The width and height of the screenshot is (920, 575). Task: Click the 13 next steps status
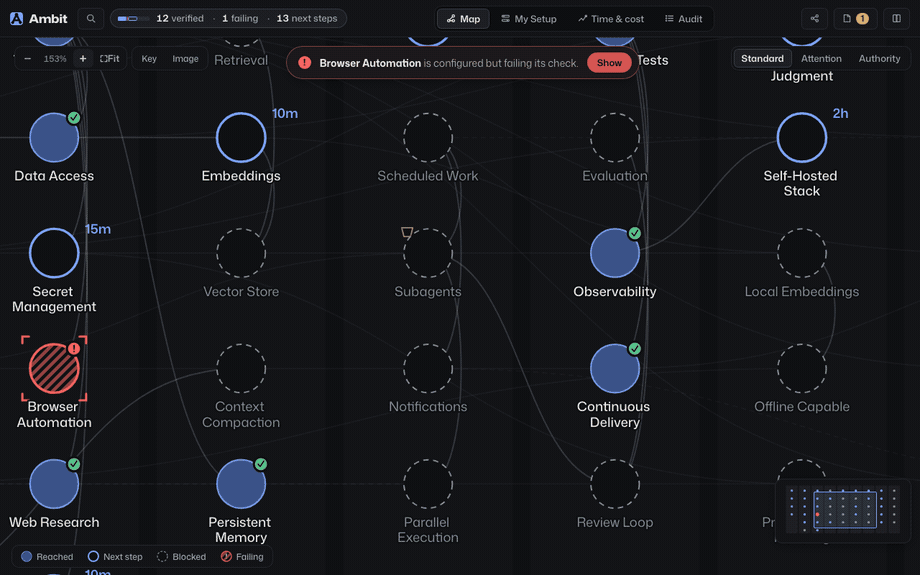coord(307,19)
